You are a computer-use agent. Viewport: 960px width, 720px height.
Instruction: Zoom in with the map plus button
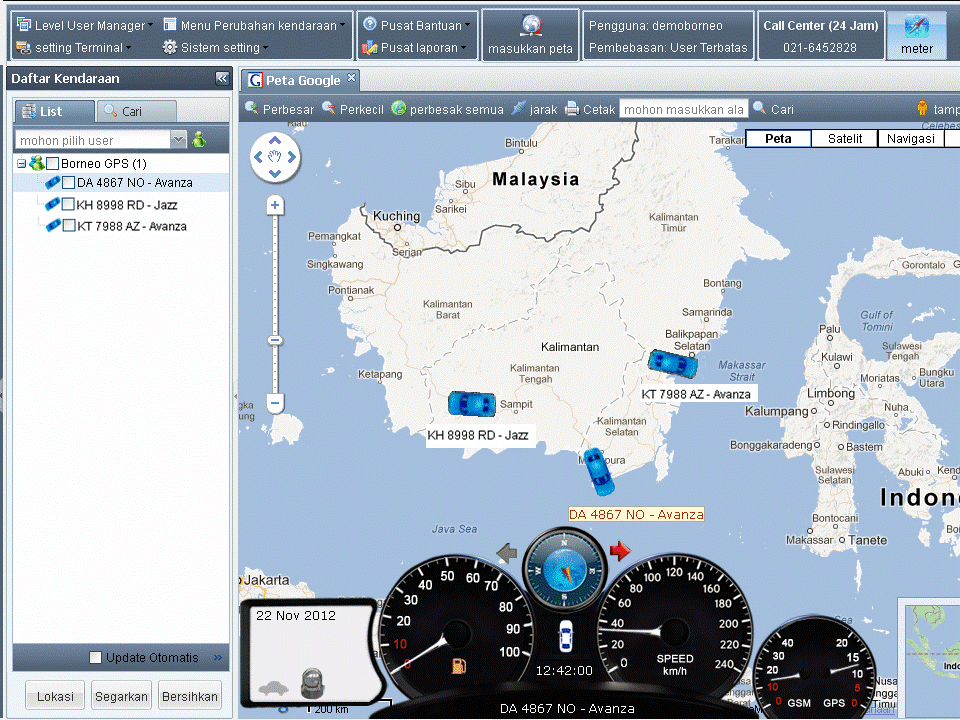coord(275,205)
